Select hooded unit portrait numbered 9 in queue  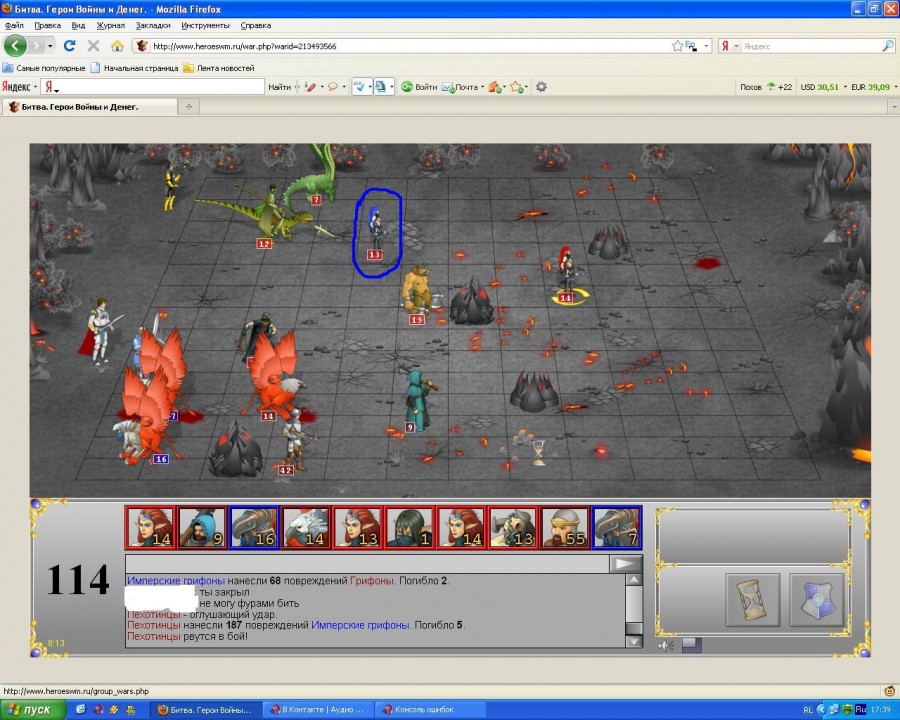click(x=202, y=527)
